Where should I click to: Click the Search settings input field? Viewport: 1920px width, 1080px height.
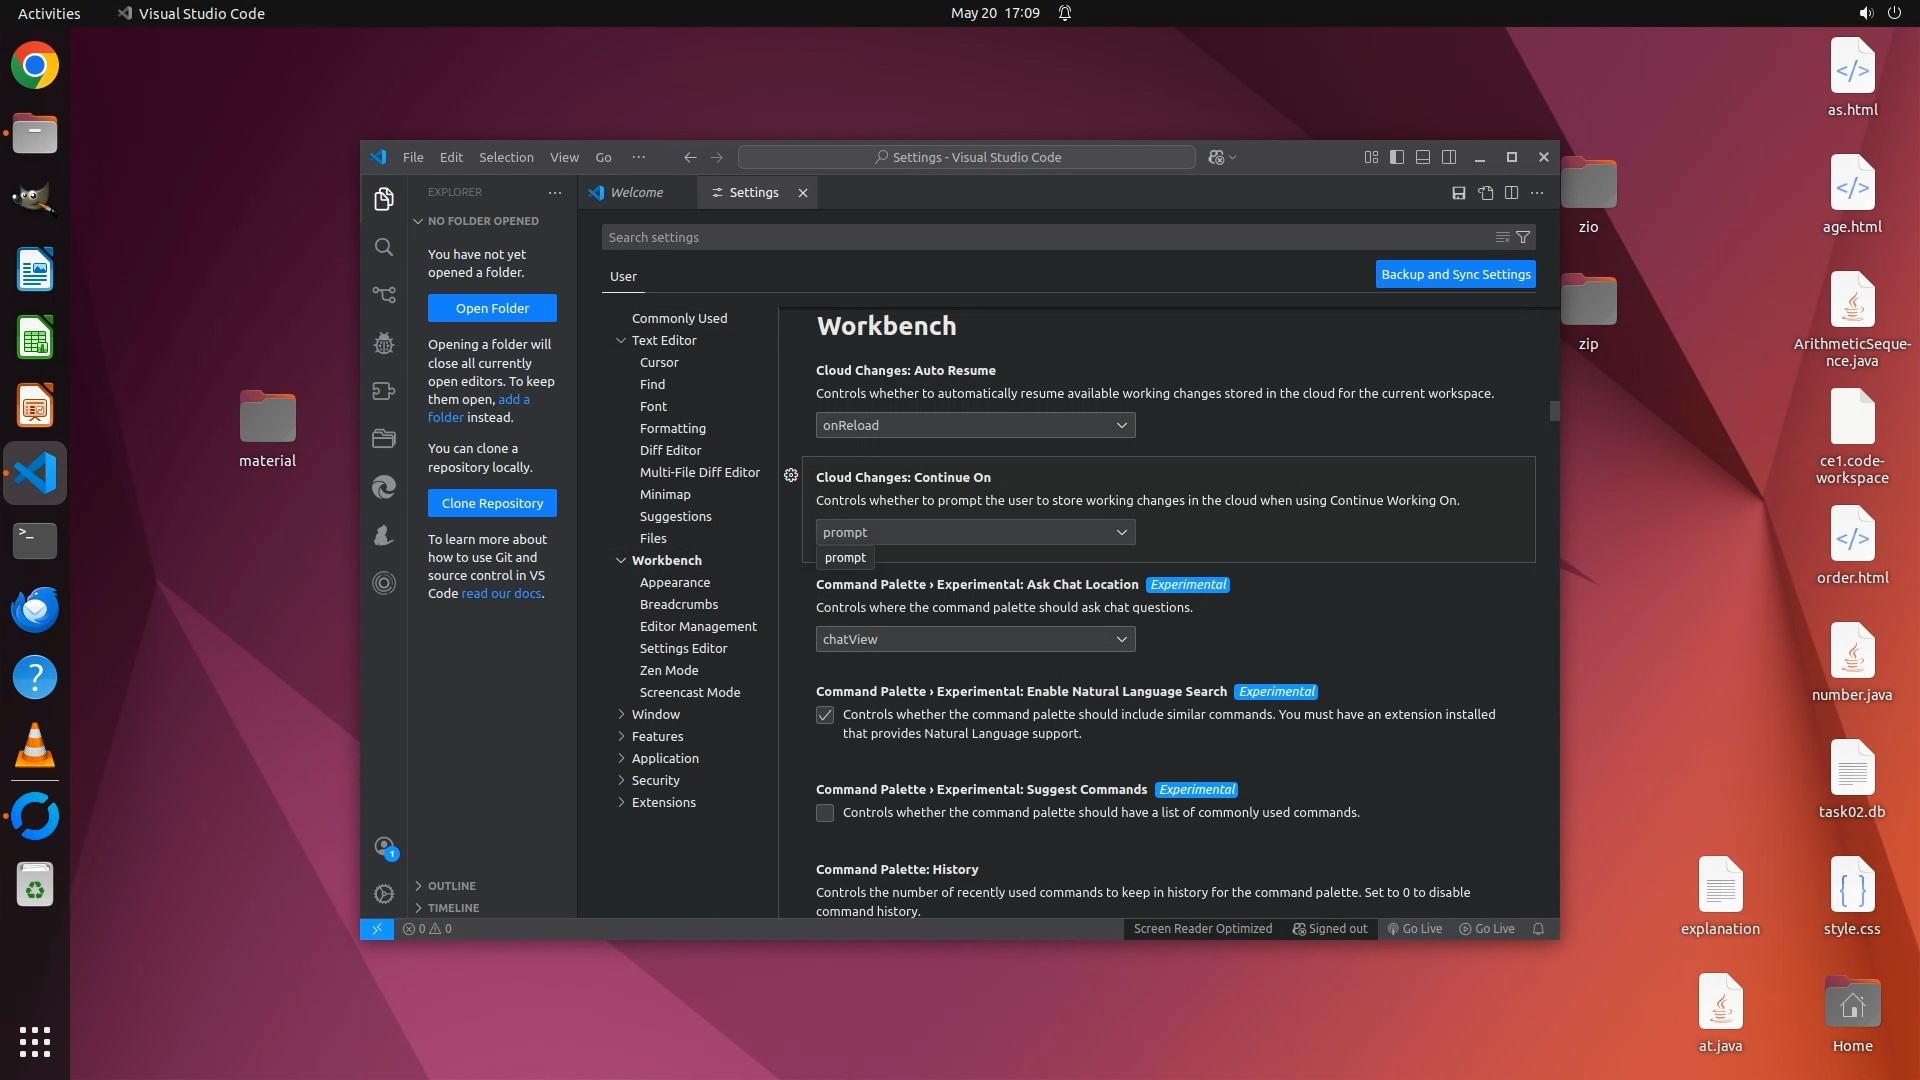point(1040,237)
